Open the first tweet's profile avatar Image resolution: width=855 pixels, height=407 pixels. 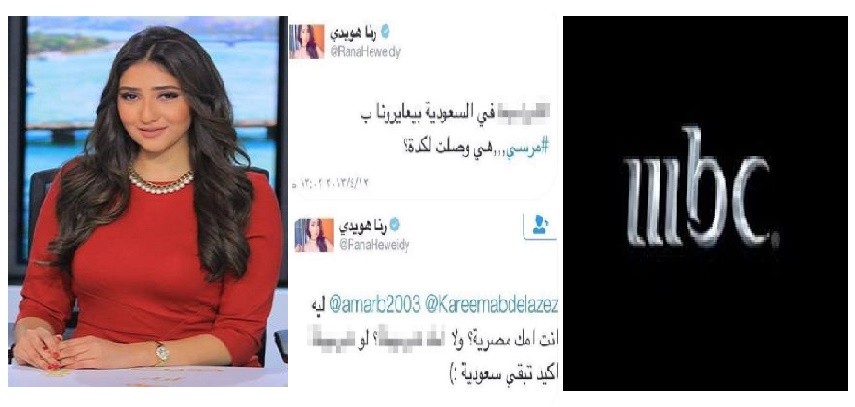point(308,41)
